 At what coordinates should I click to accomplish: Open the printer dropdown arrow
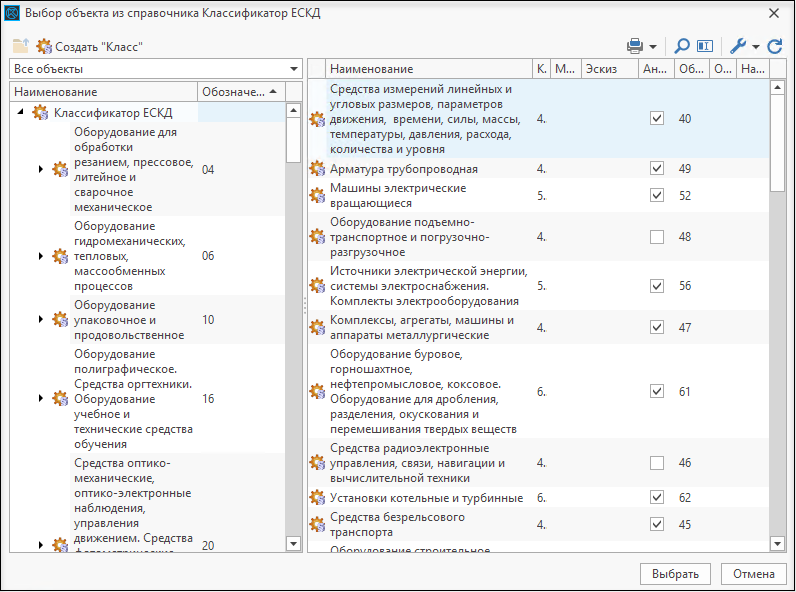pos(653,47)
